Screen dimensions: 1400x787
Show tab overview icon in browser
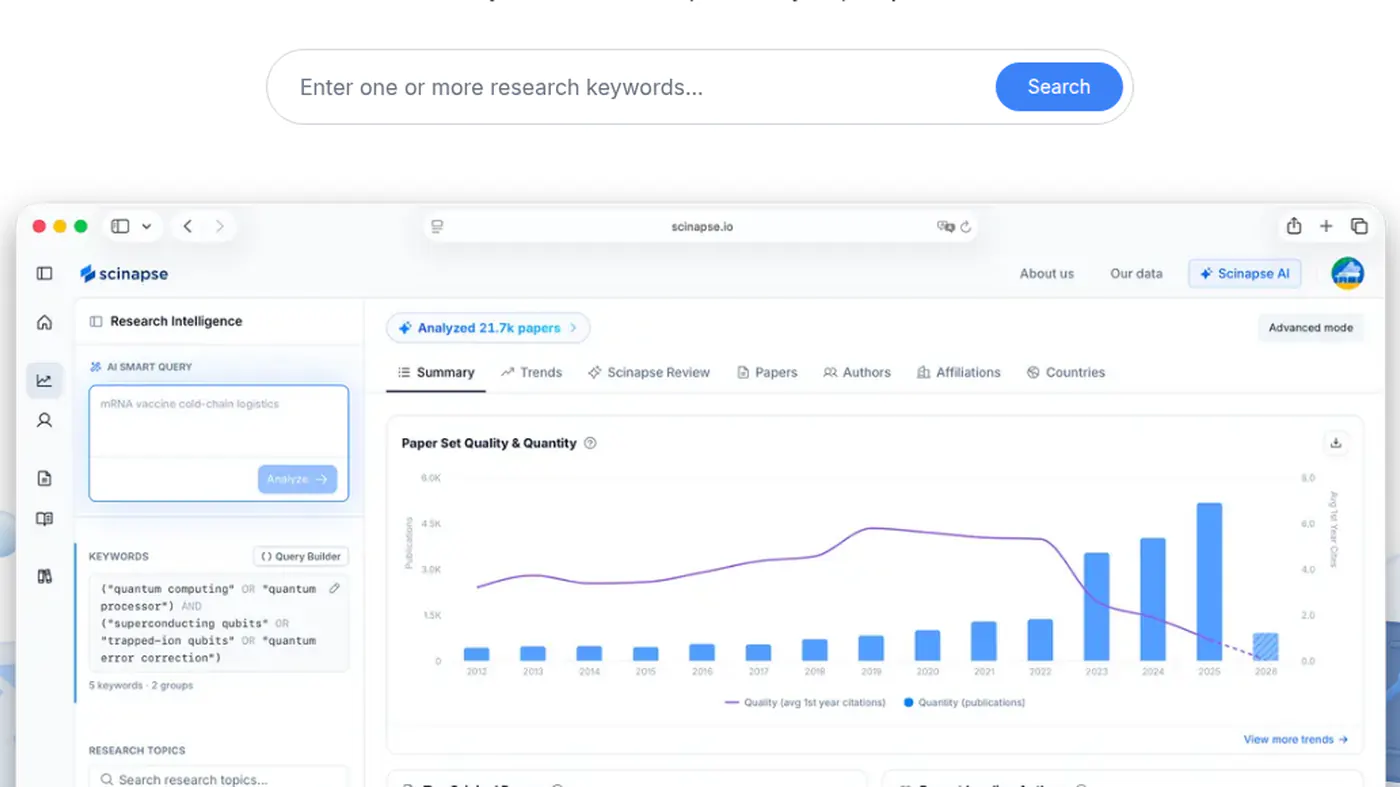1359,226
